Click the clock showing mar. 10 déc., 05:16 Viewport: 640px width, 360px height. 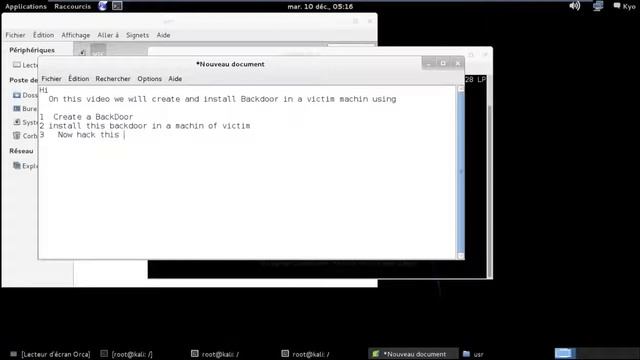tap(320, 7)
